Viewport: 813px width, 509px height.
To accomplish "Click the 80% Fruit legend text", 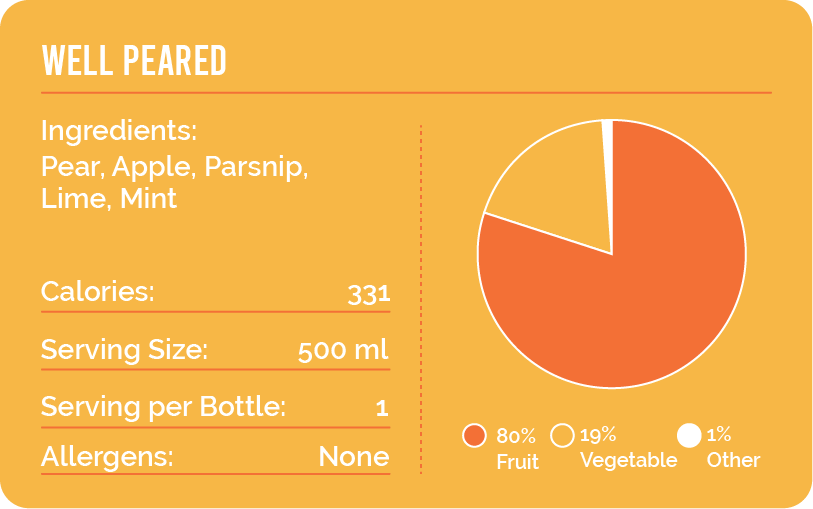I will 517,448.
